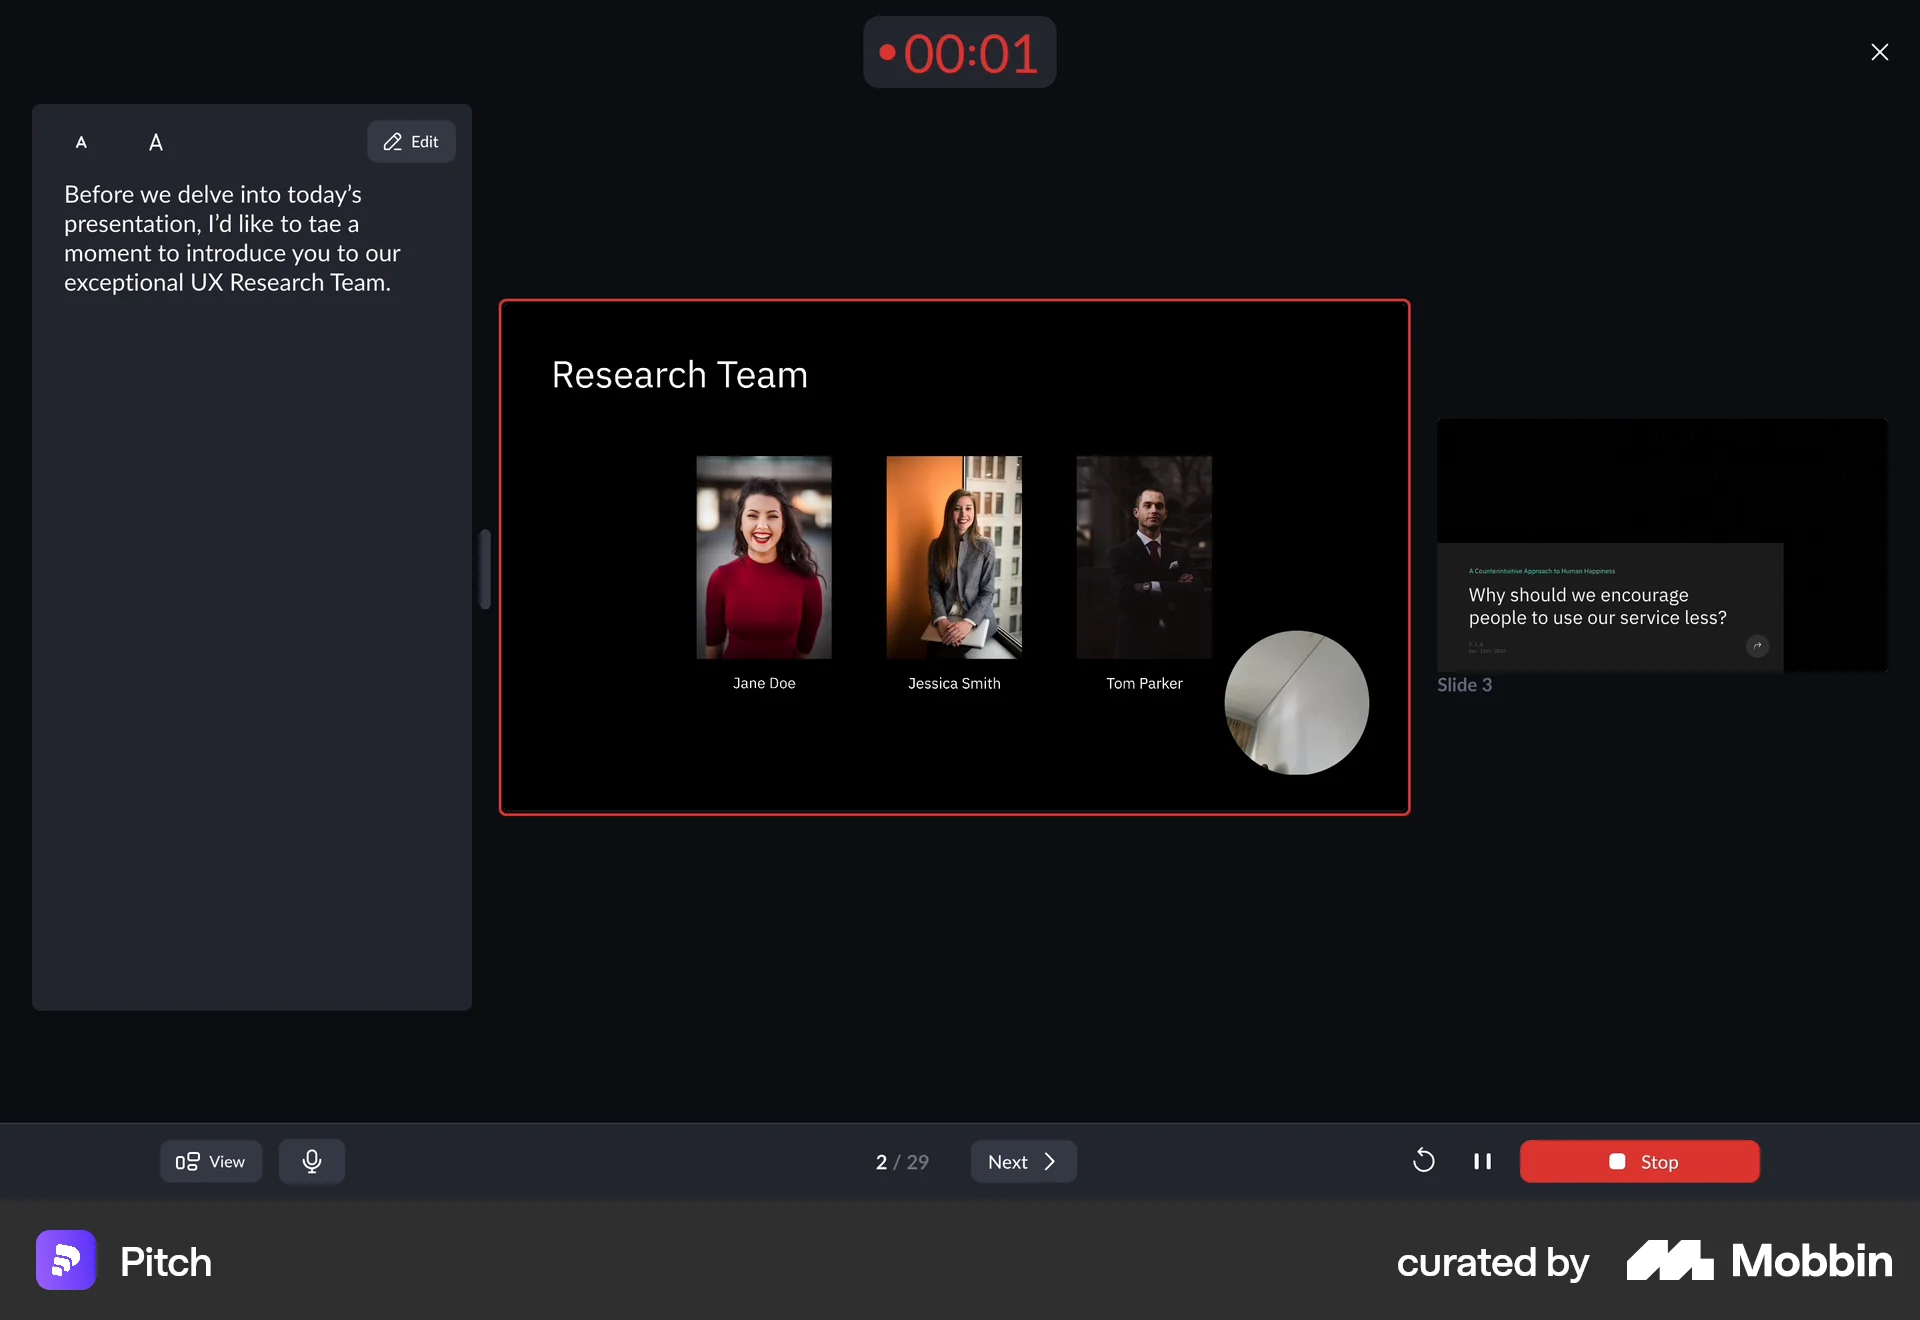Viewport: 1920px width, 1320px height.
Task: Decrease speaker notes font size
Action: [x=81, y=142]
